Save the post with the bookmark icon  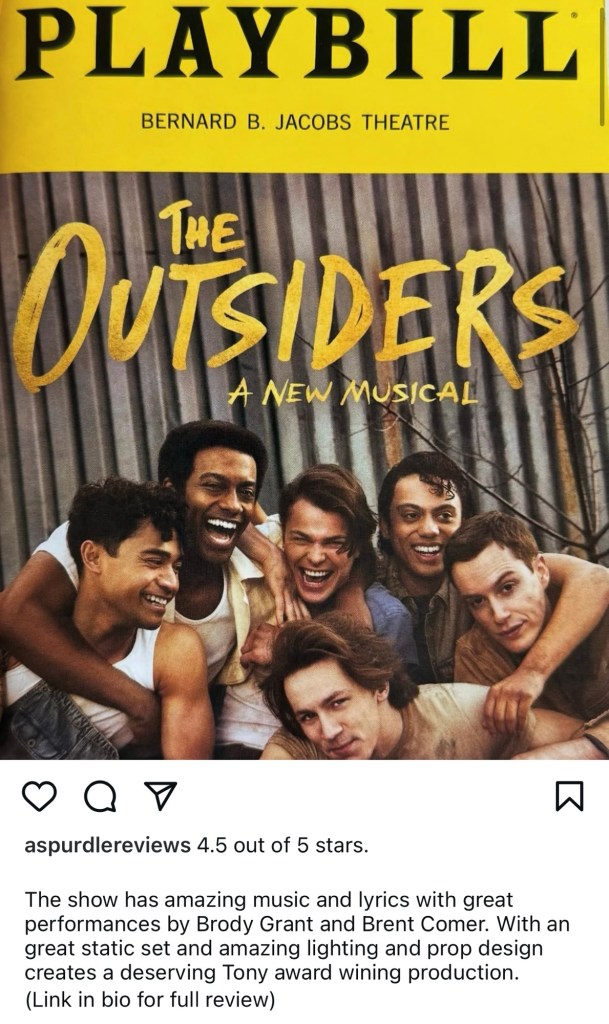tap(569, 797)
